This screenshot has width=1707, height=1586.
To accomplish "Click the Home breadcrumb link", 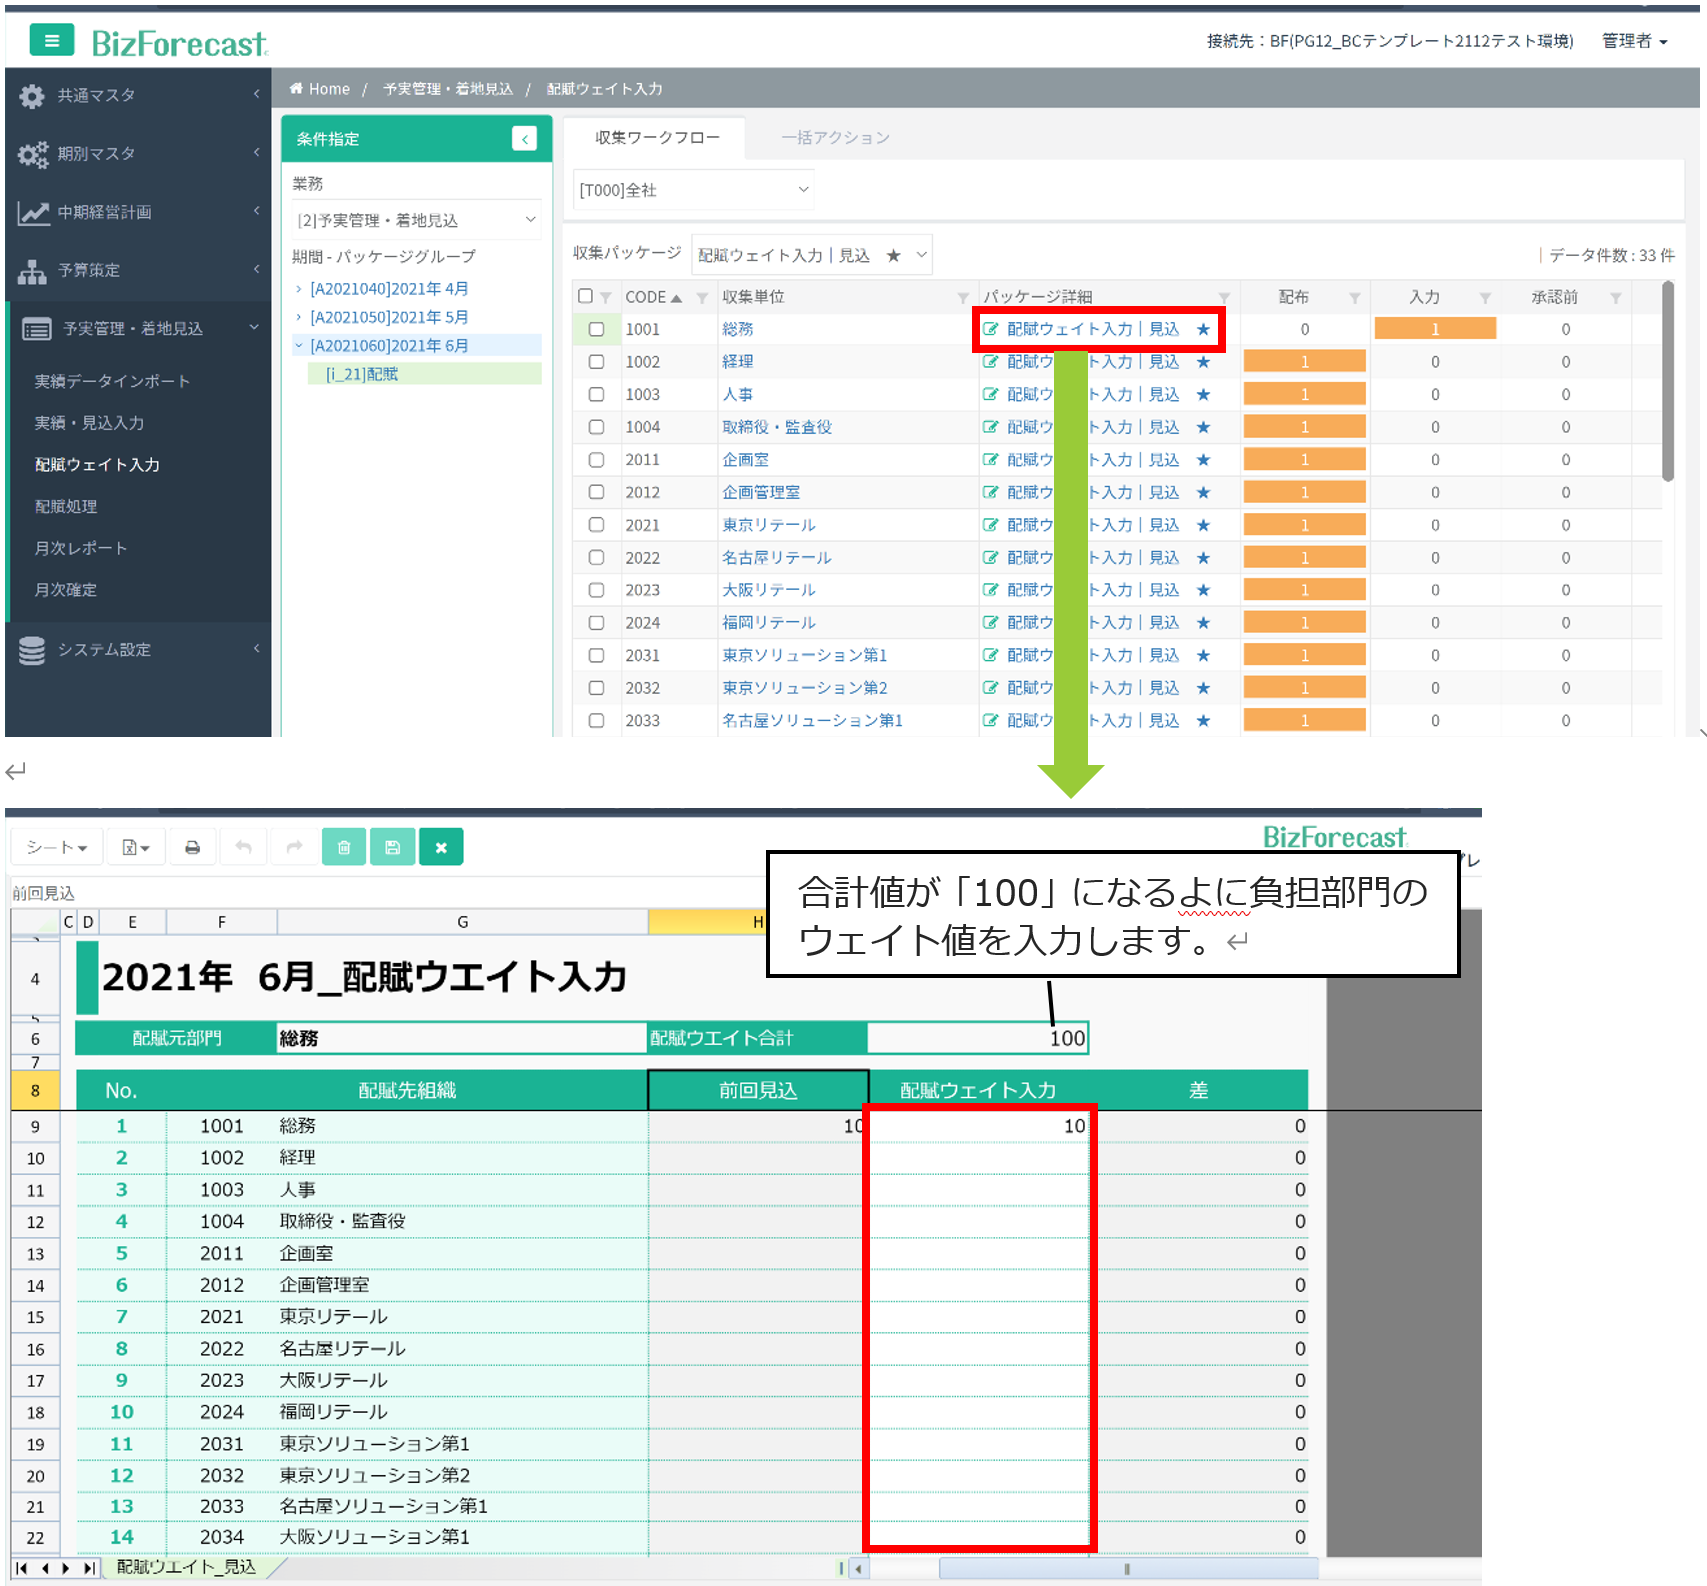I will coord(328,89).
